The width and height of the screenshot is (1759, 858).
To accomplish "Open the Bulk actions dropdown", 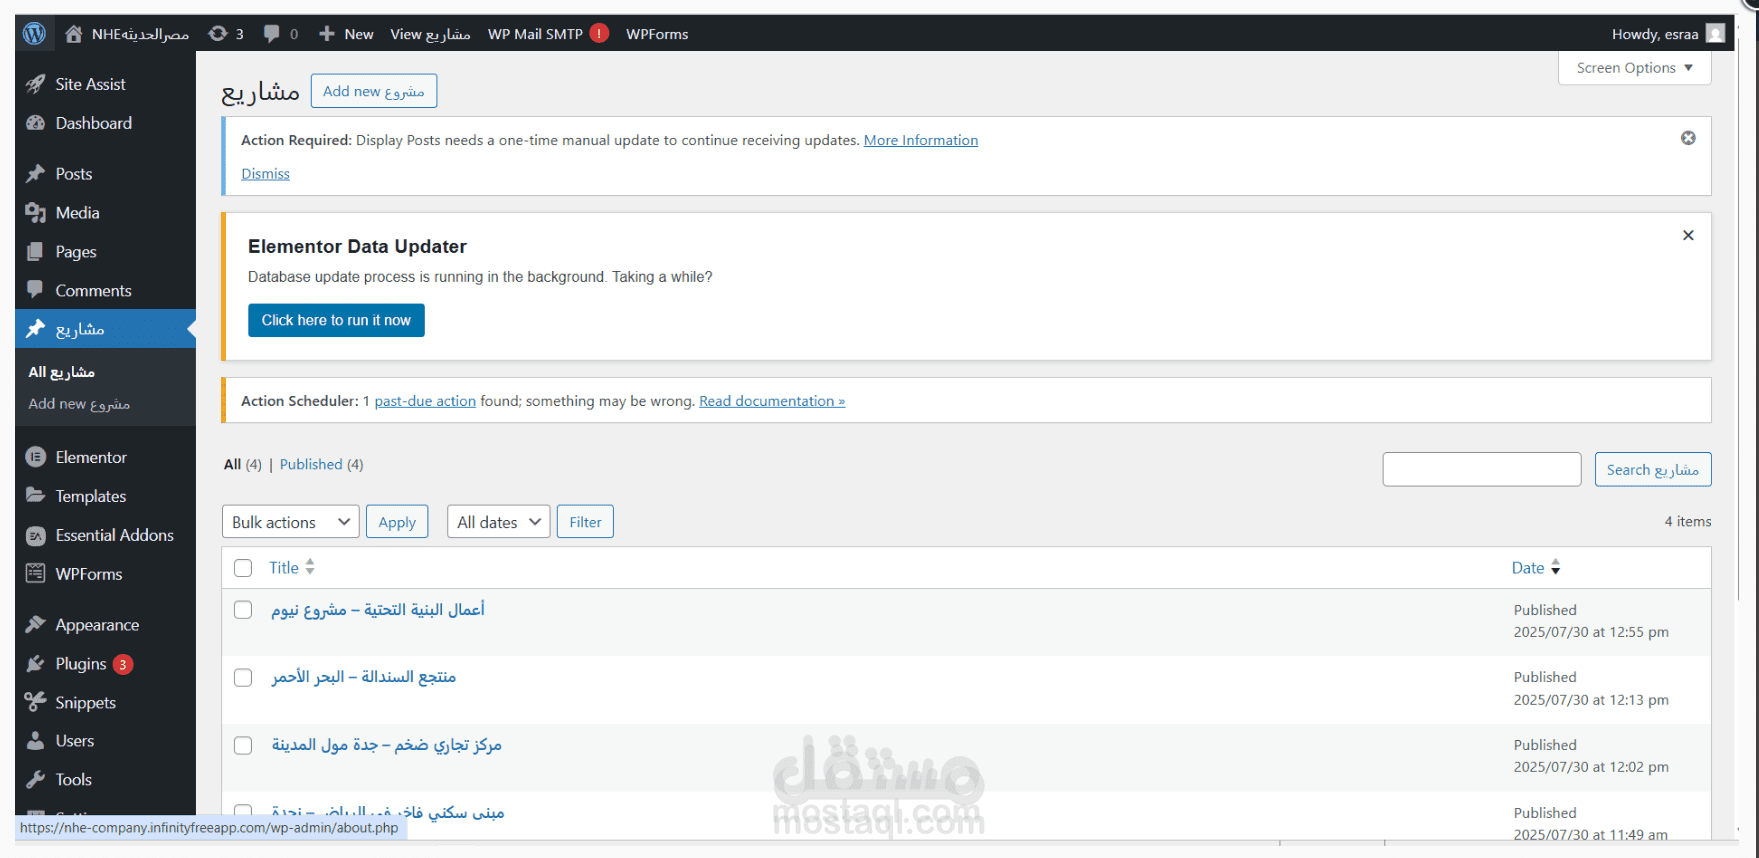I will click(290, 522).
